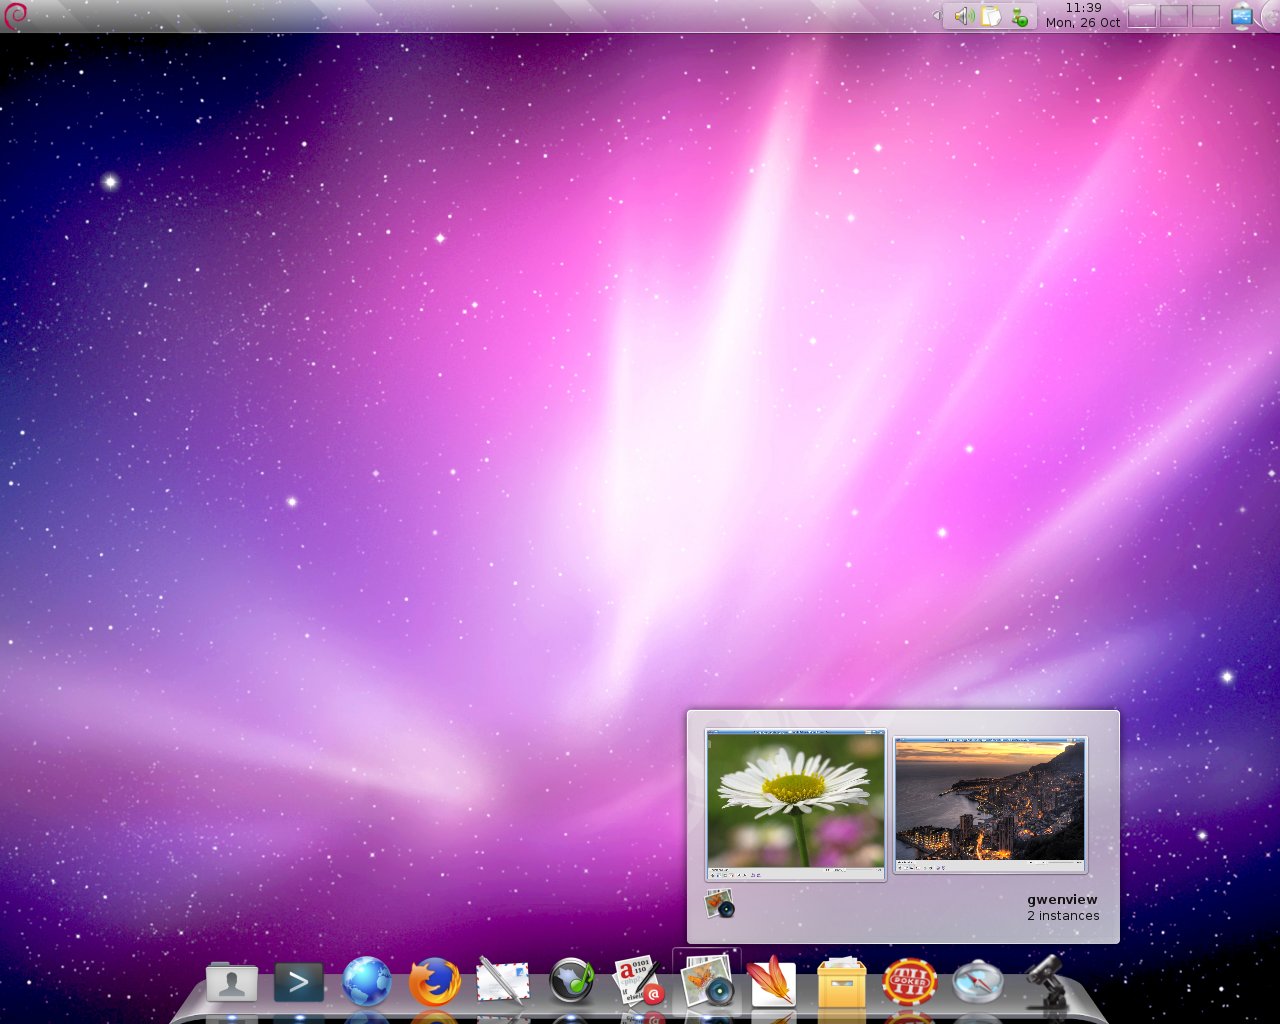The height and width of the screenshot is (1024, 1280).
Task: Click the Gwenview image viewer dock icon
Action: point(707,980)
